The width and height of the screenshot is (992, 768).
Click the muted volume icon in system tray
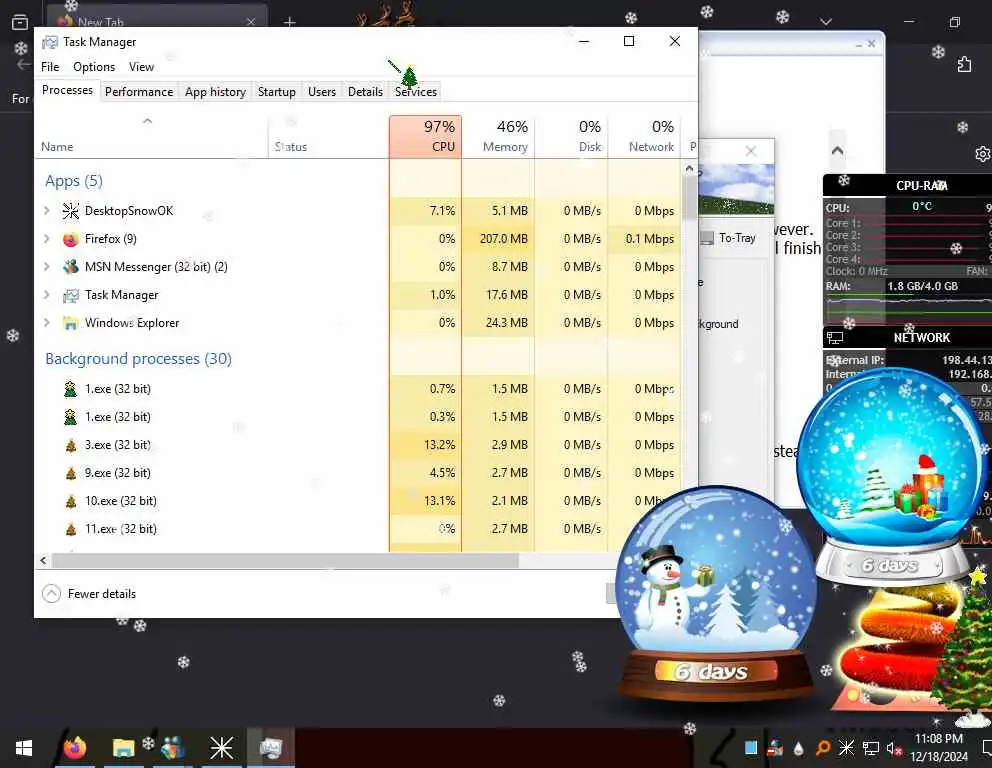coord(894,749)
